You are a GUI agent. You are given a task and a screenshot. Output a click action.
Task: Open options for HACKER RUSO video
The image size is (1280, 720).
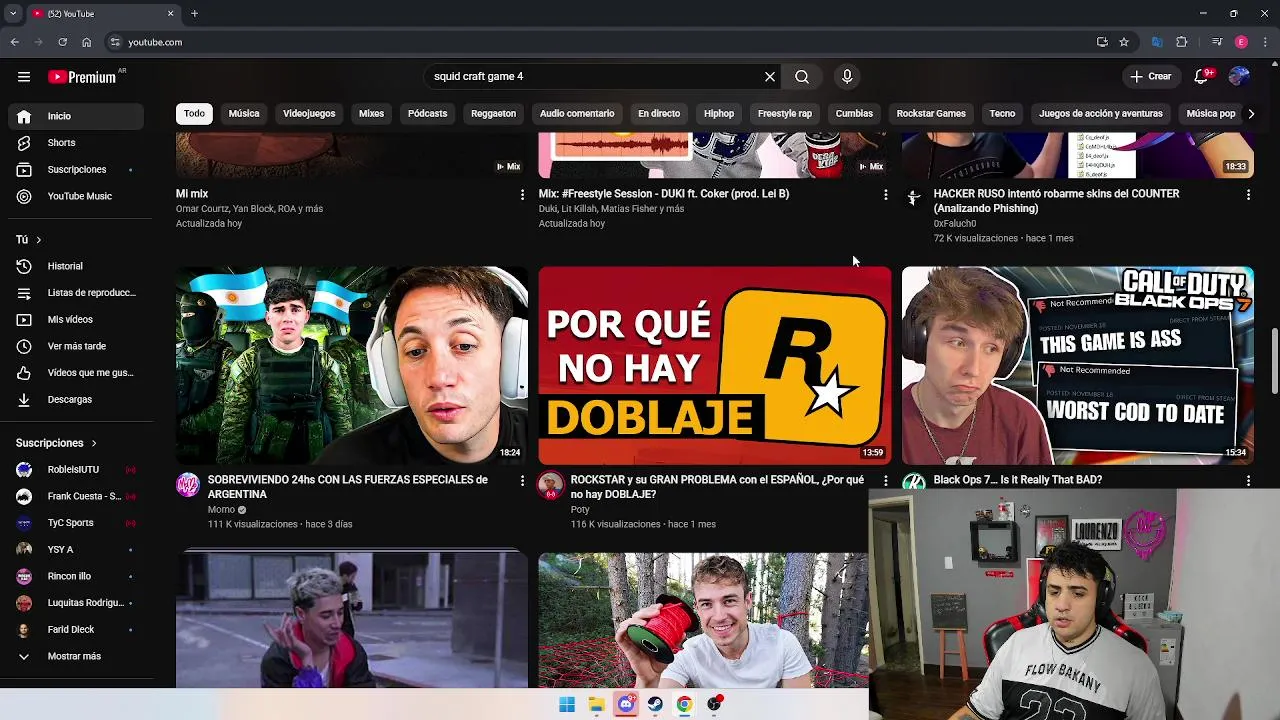1248,194
